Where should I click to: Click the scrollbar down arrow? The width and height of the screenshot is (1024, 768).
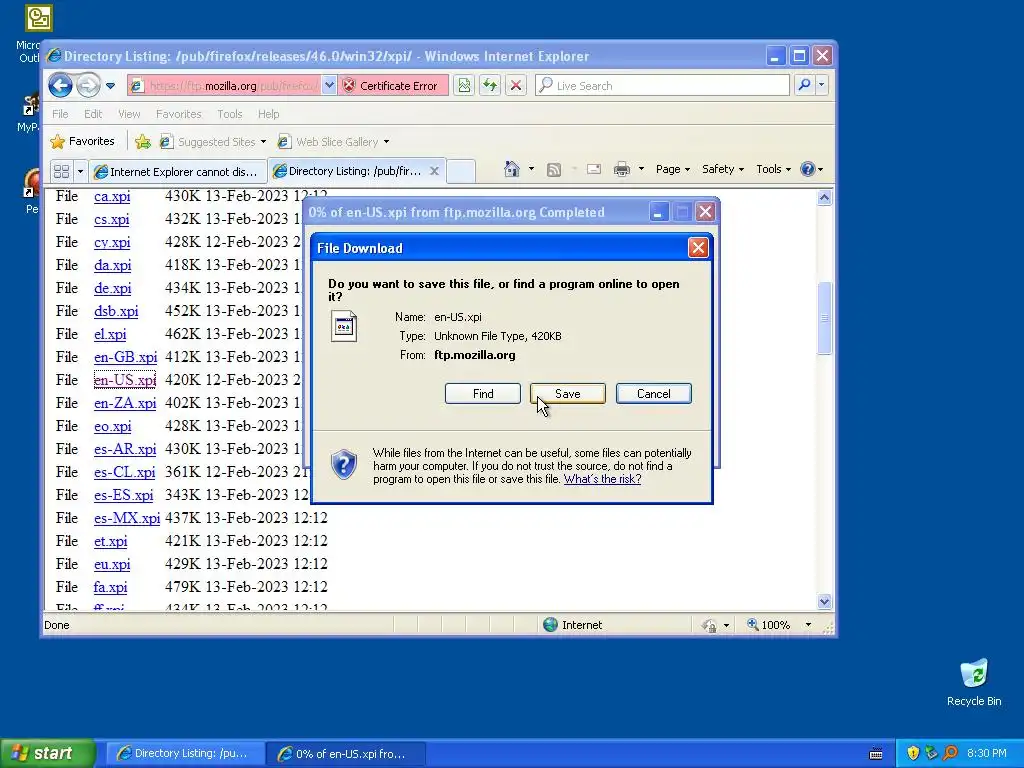824,601
